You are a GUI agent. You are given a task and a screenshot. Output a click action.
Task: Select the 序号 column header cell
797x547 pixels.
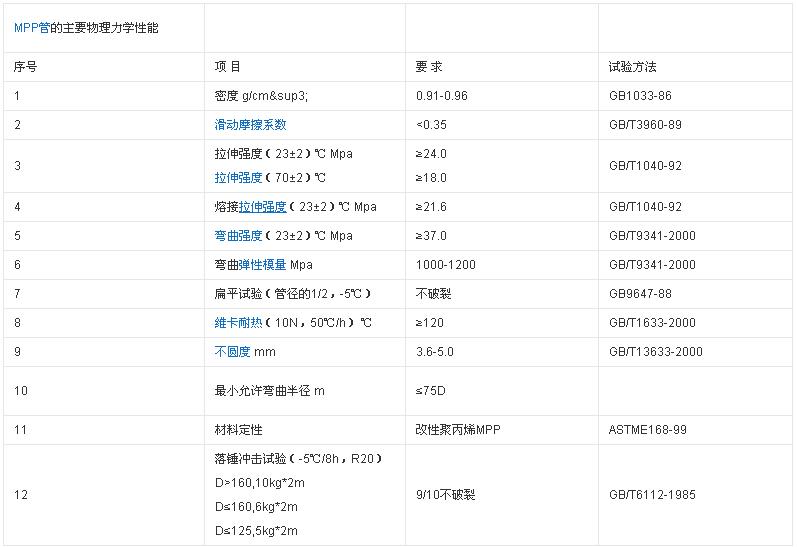(25, 67)
